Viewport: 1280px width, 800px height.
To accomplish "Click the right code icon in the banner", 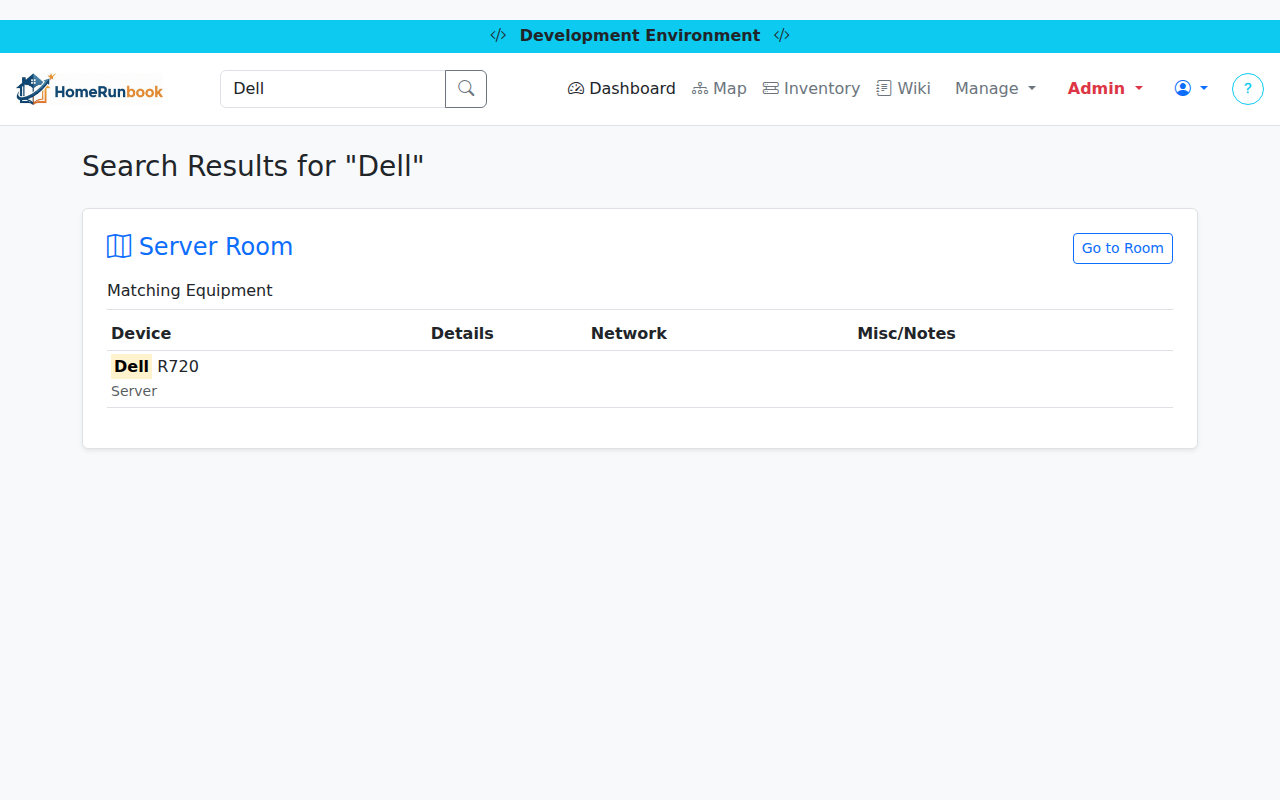I will 781,35.
